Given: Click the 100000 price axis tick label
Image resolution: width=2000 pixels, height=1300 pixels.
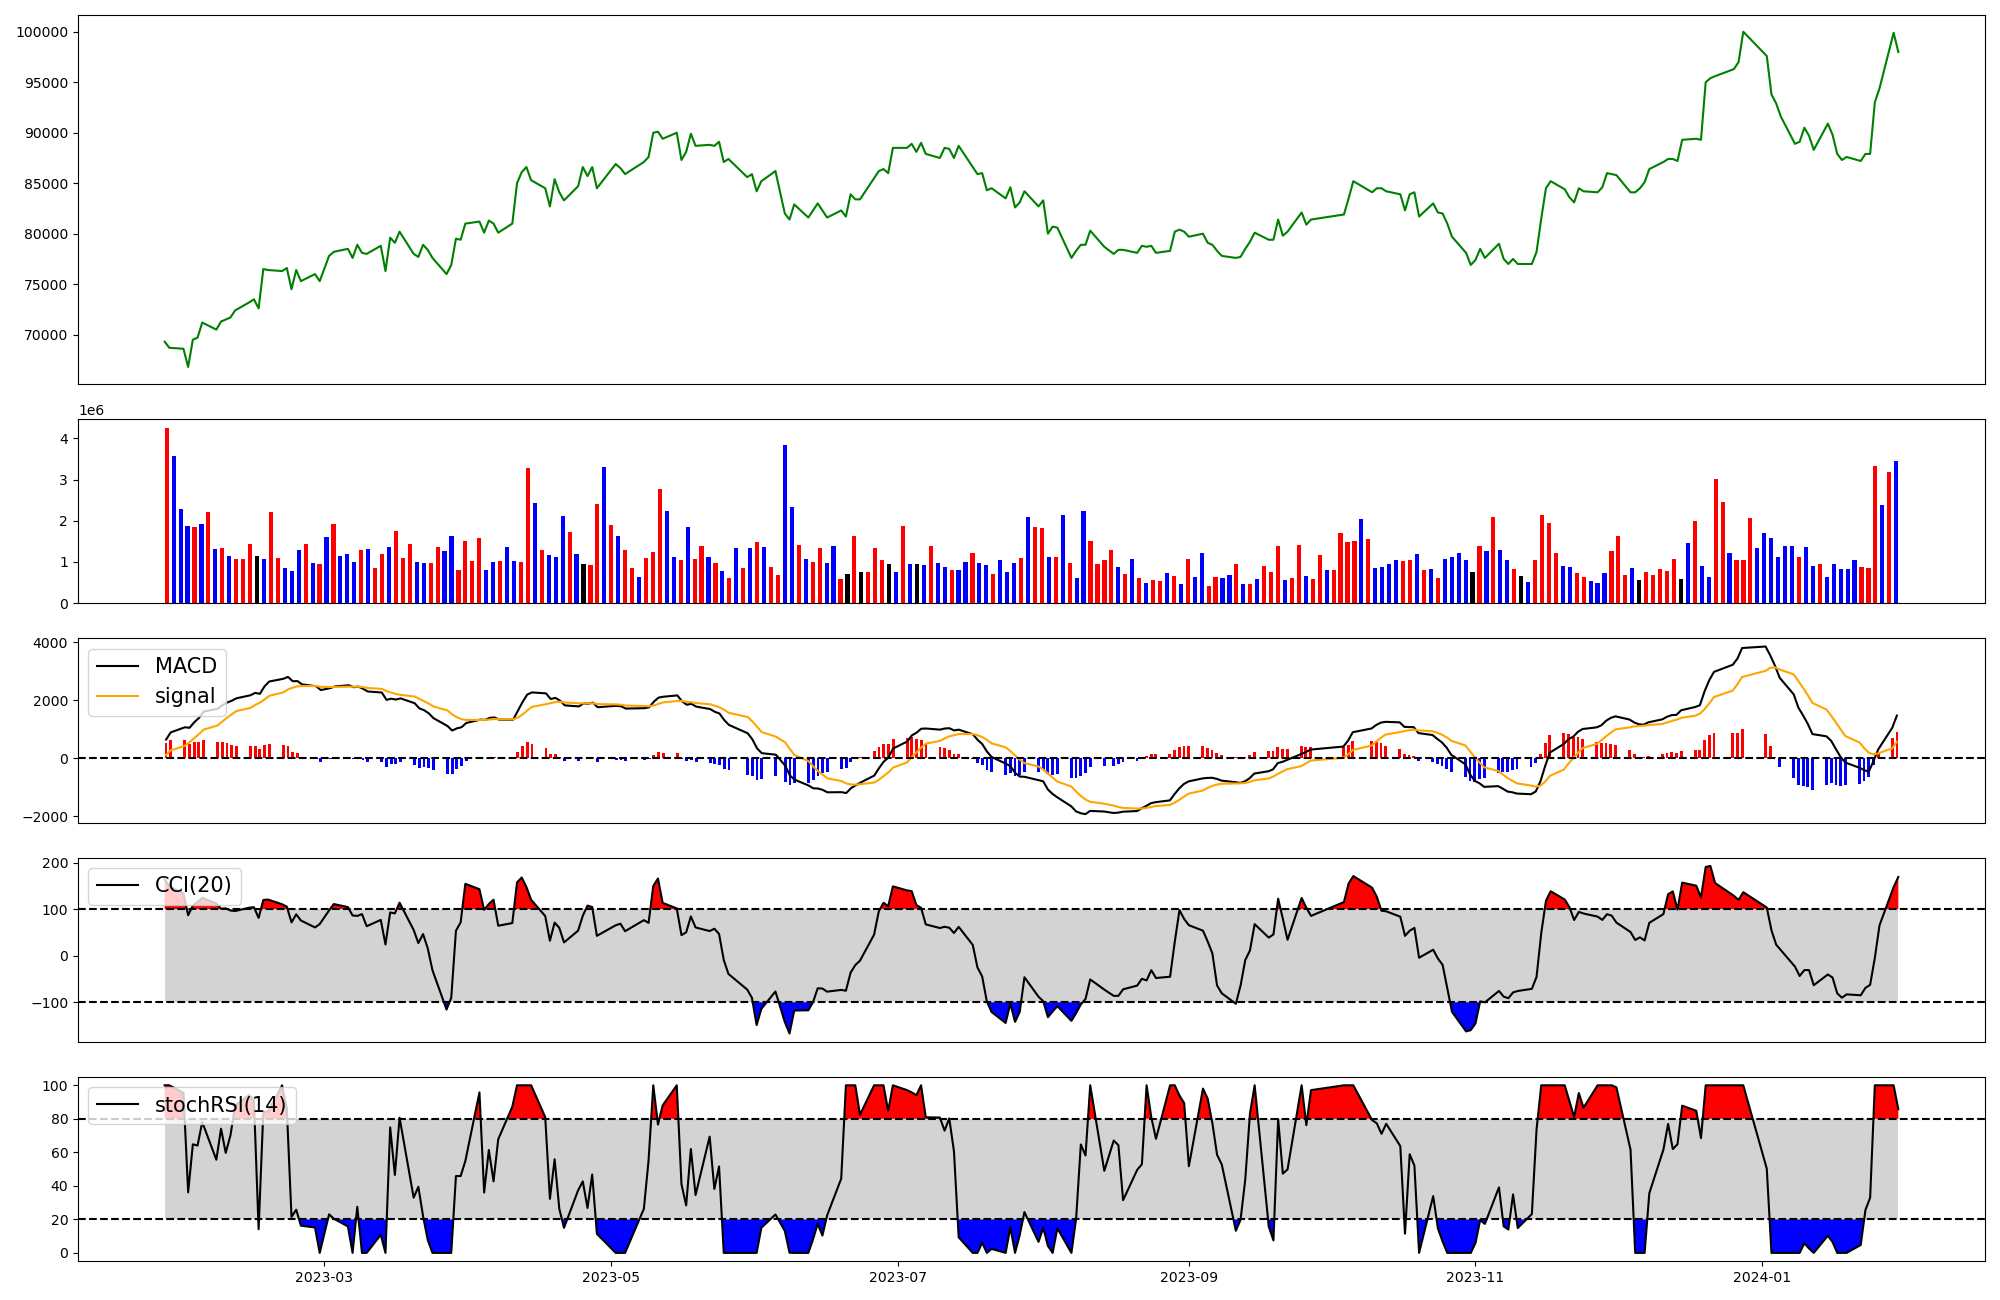Looking at the screenshot, I should 42,32.
